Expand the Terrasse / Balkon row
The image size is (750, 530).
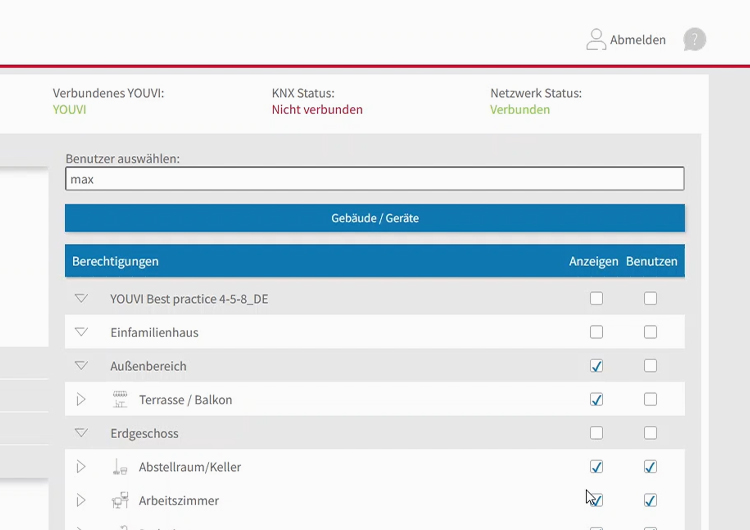[x=81, y=399]
